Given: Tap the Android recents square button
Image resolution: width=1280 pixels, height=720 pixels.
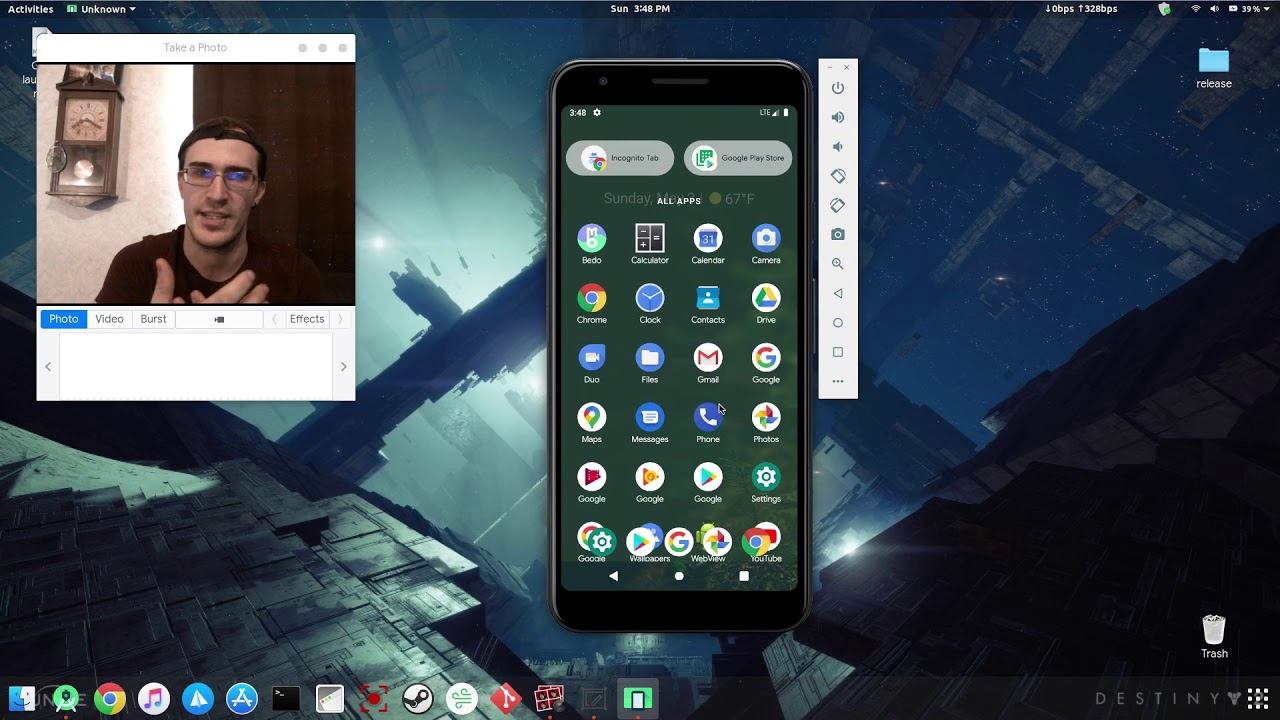Looking at the screenshot, I should (744, 576).
